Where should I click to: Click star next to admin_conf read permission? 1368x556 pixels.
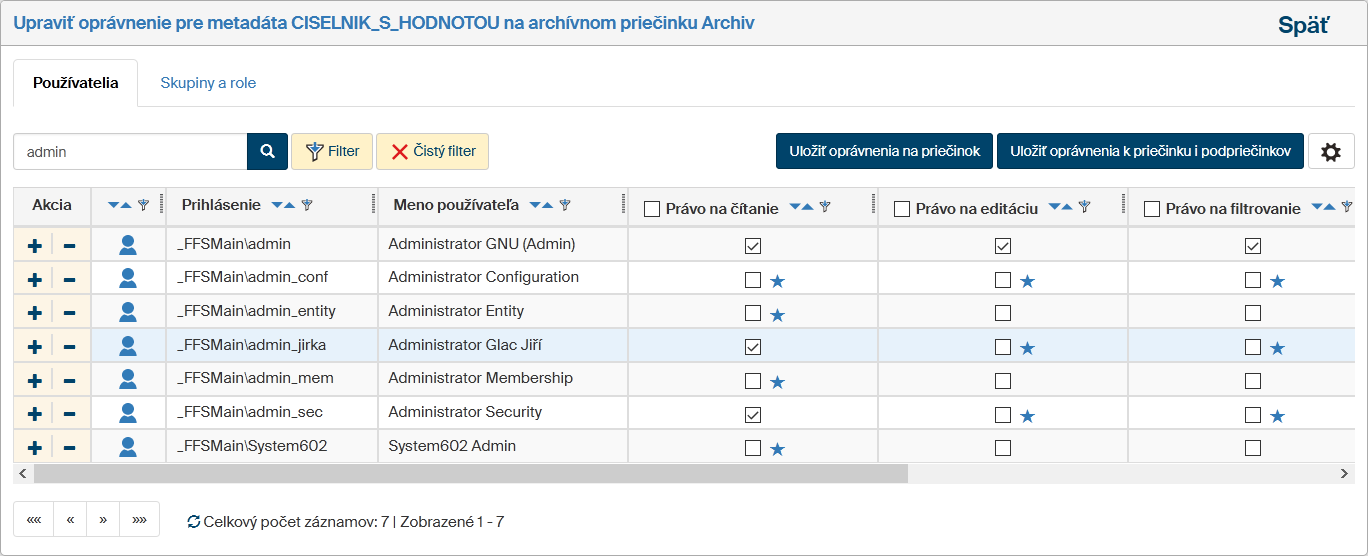point(777,281)
